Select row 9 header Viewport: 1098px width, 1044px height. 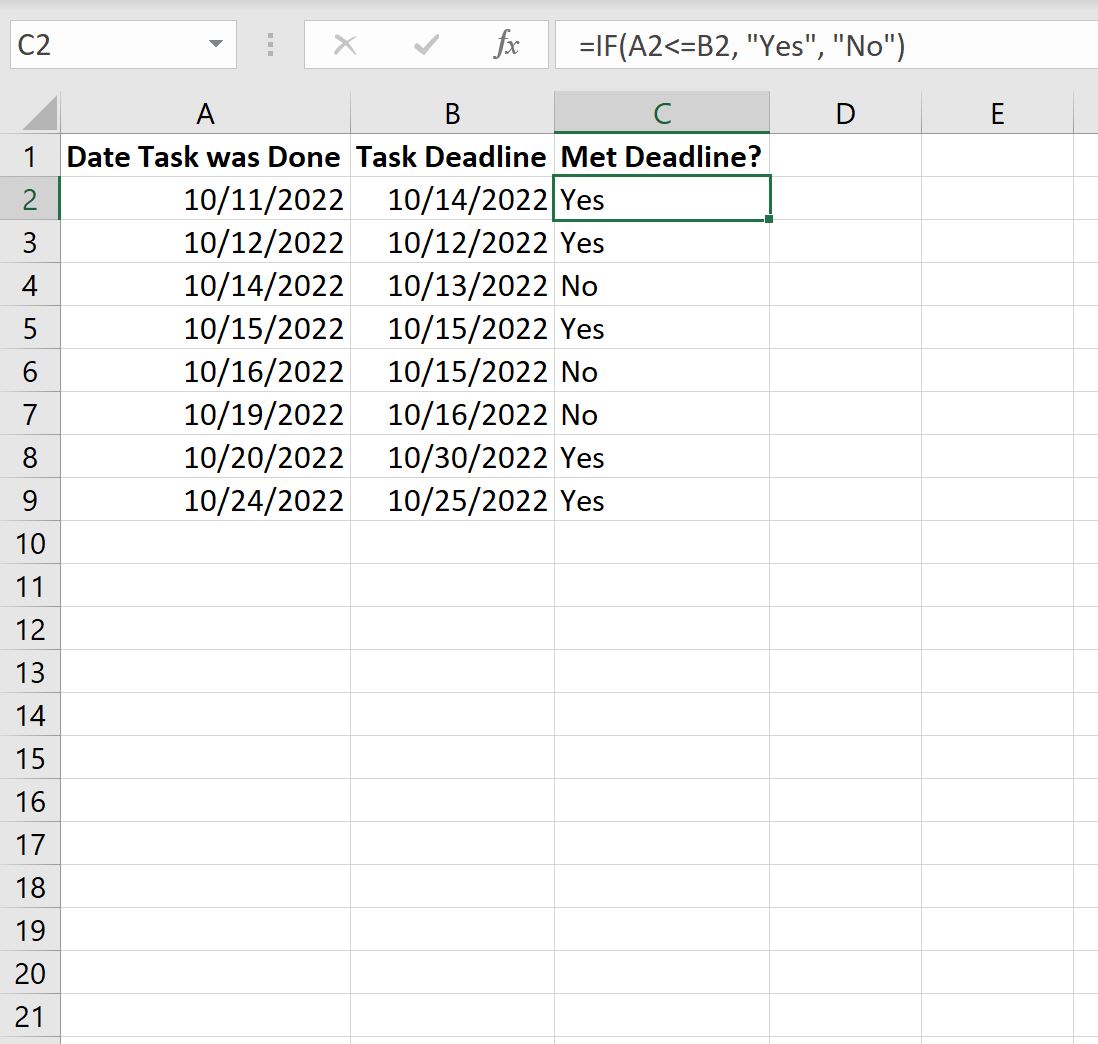(31, 500)
